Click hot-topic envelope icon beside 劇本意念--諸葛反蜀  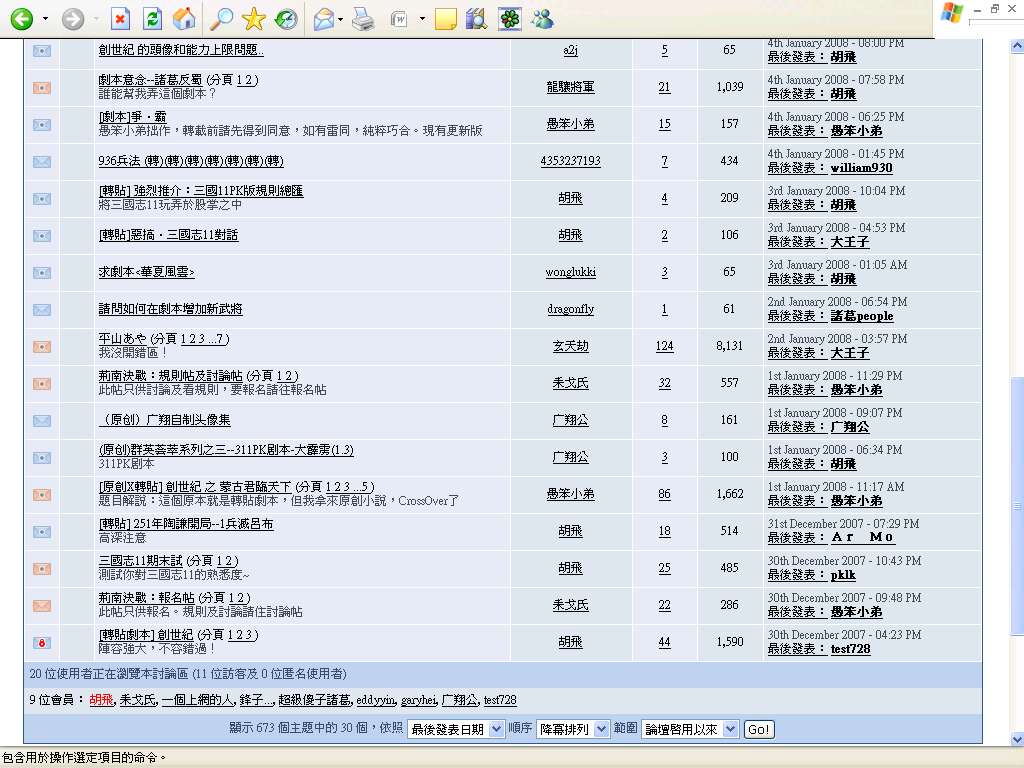(x=42, y=88)
